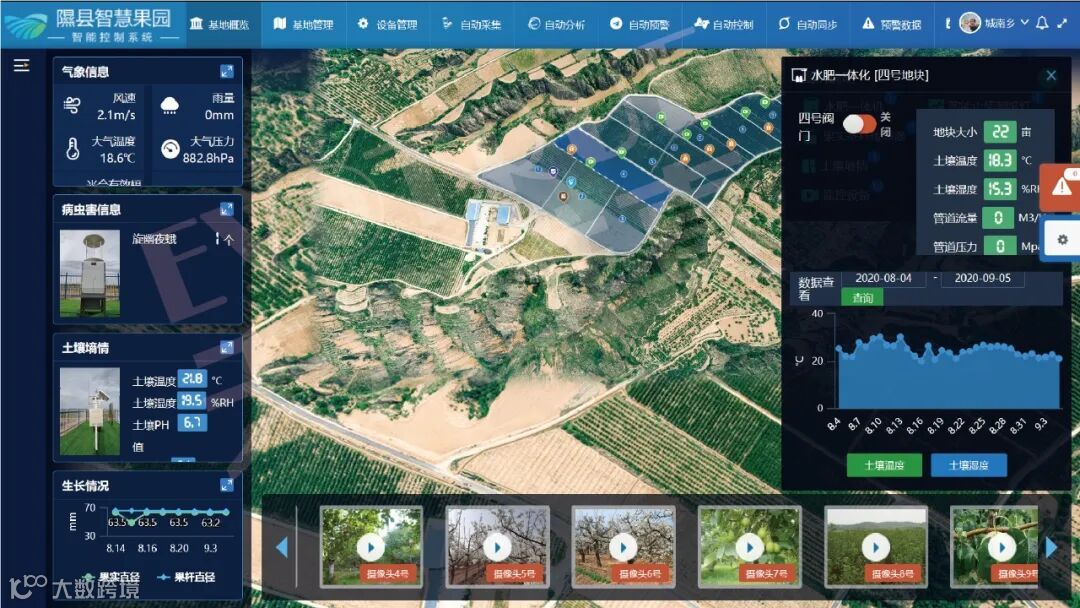Open the 自动采集 menu
Screen dimensions: 1080x608
coord(471,24)
